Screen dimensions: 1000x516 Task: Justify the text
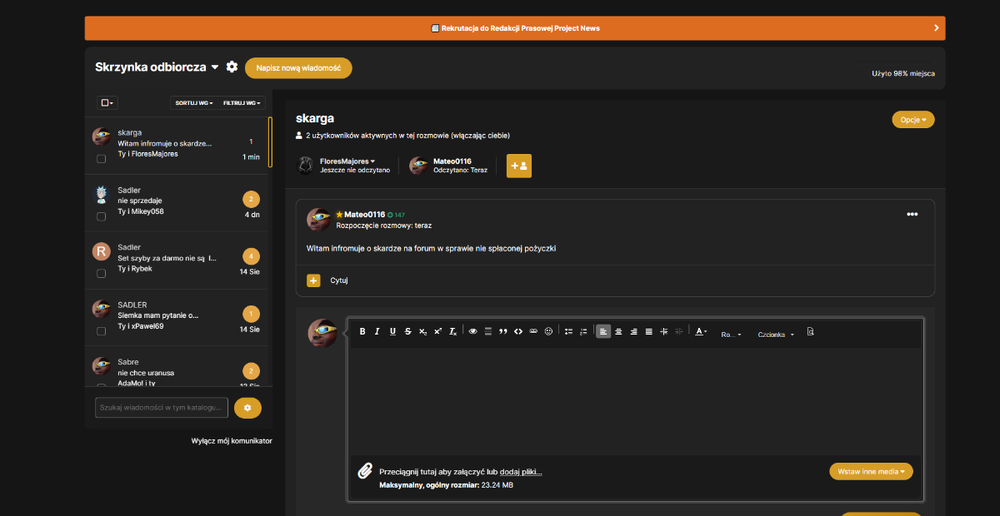pos(649,332)
